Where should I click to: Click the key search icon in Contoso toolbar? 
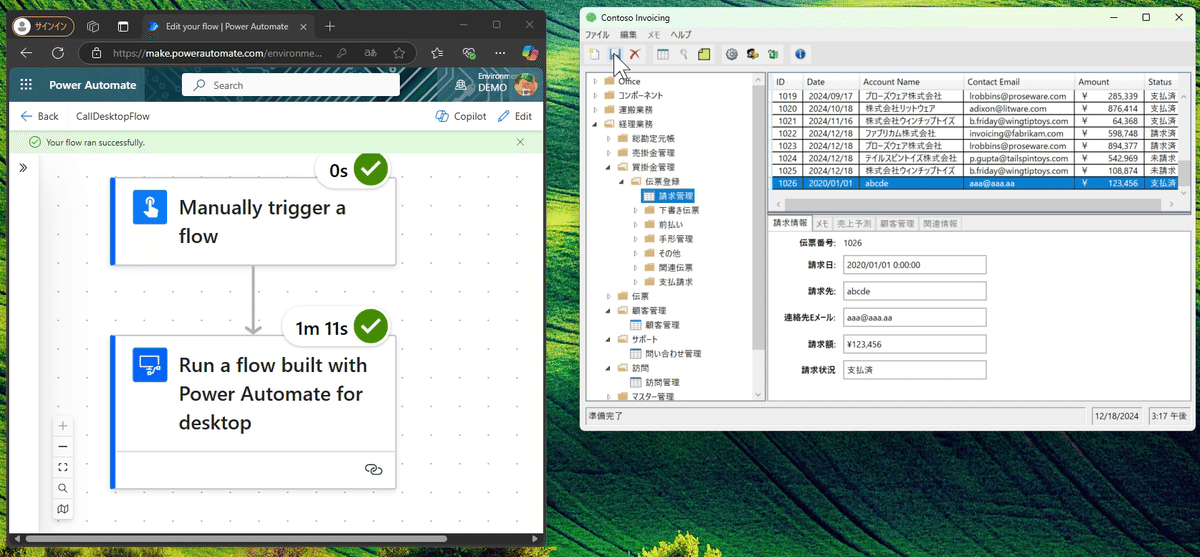point(684,54)
